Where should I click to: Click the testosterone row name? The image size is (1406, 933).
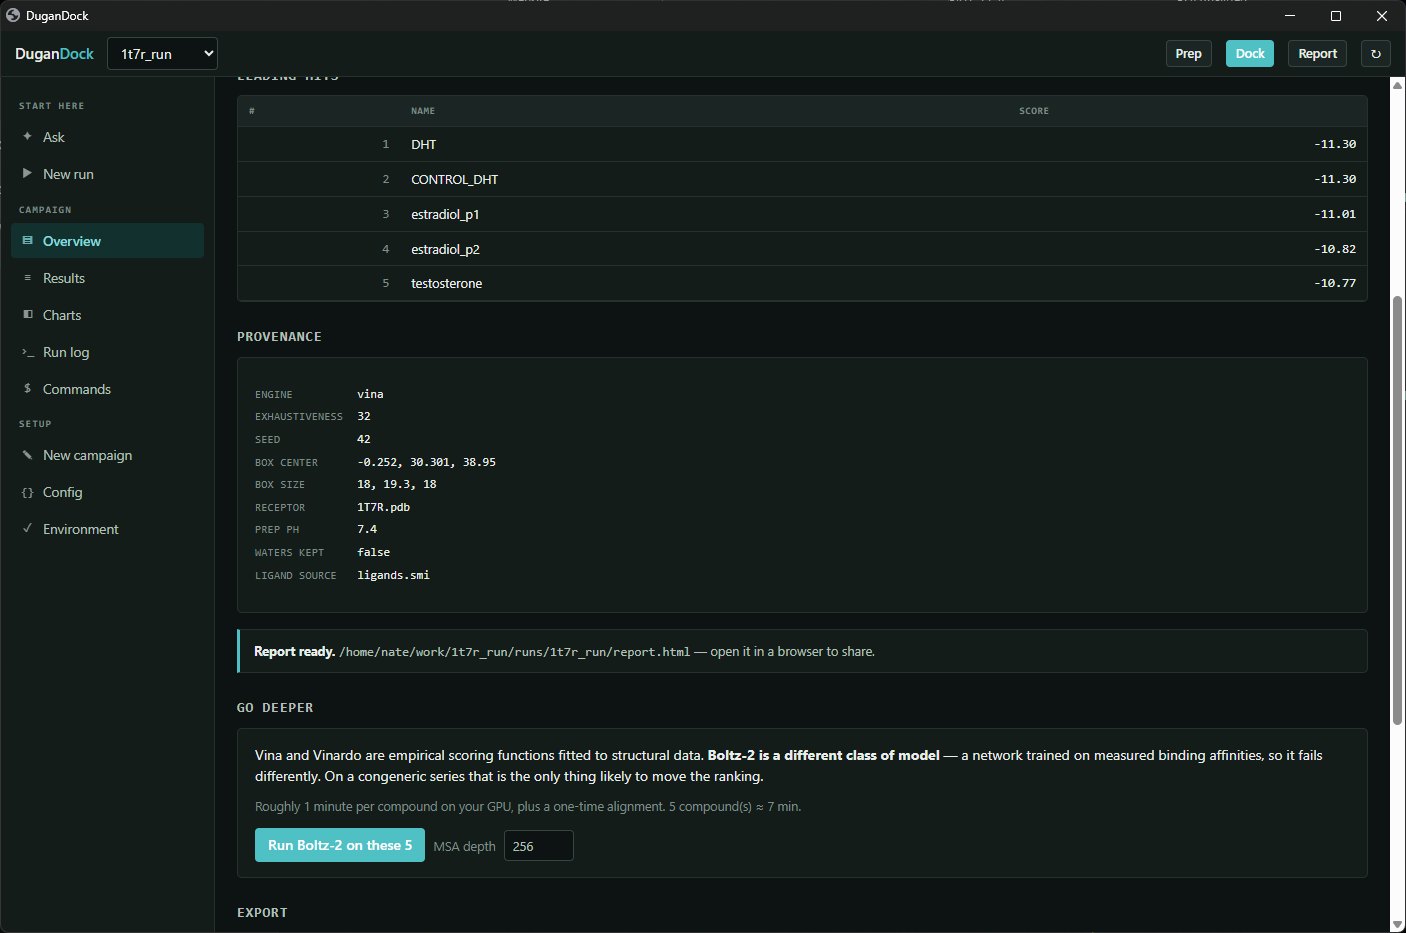pos(447,283)
